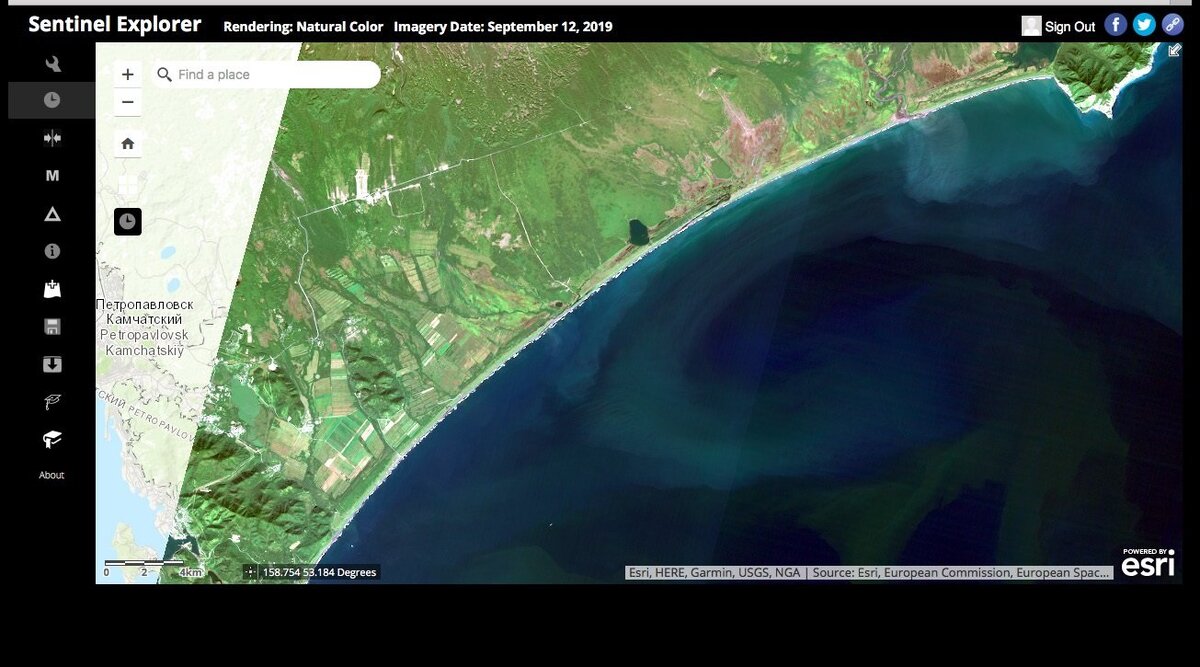Click the map scale bar
Image resolution: width=1200 pixels, height=667 pixels.
[154, 569]
